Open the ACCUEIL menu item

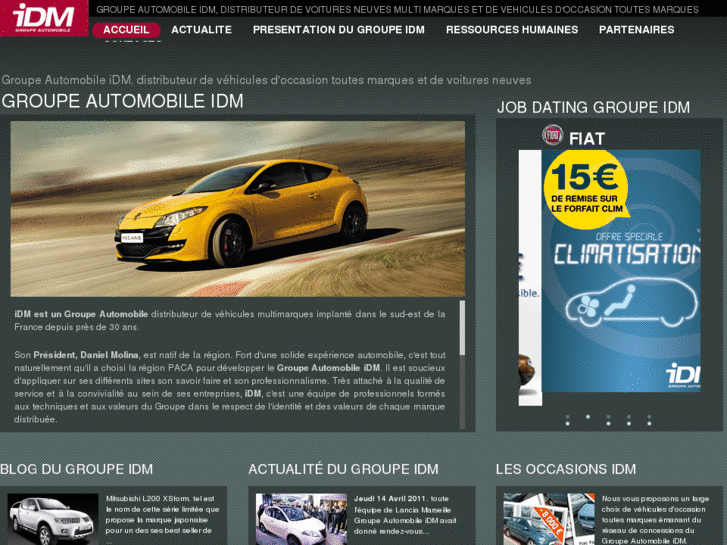(x=126, y=30)
